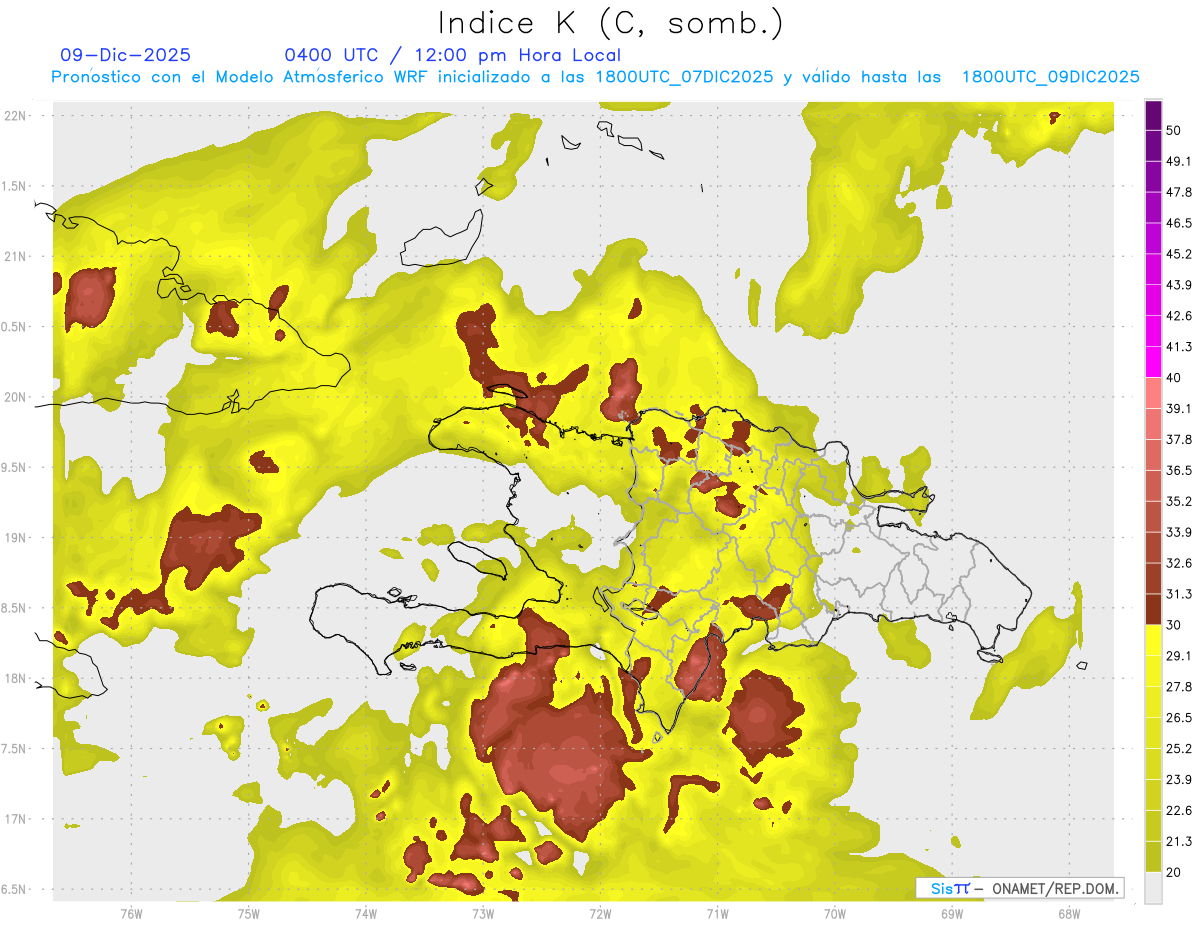Click the longitude label '72W'

click(600, 914)
